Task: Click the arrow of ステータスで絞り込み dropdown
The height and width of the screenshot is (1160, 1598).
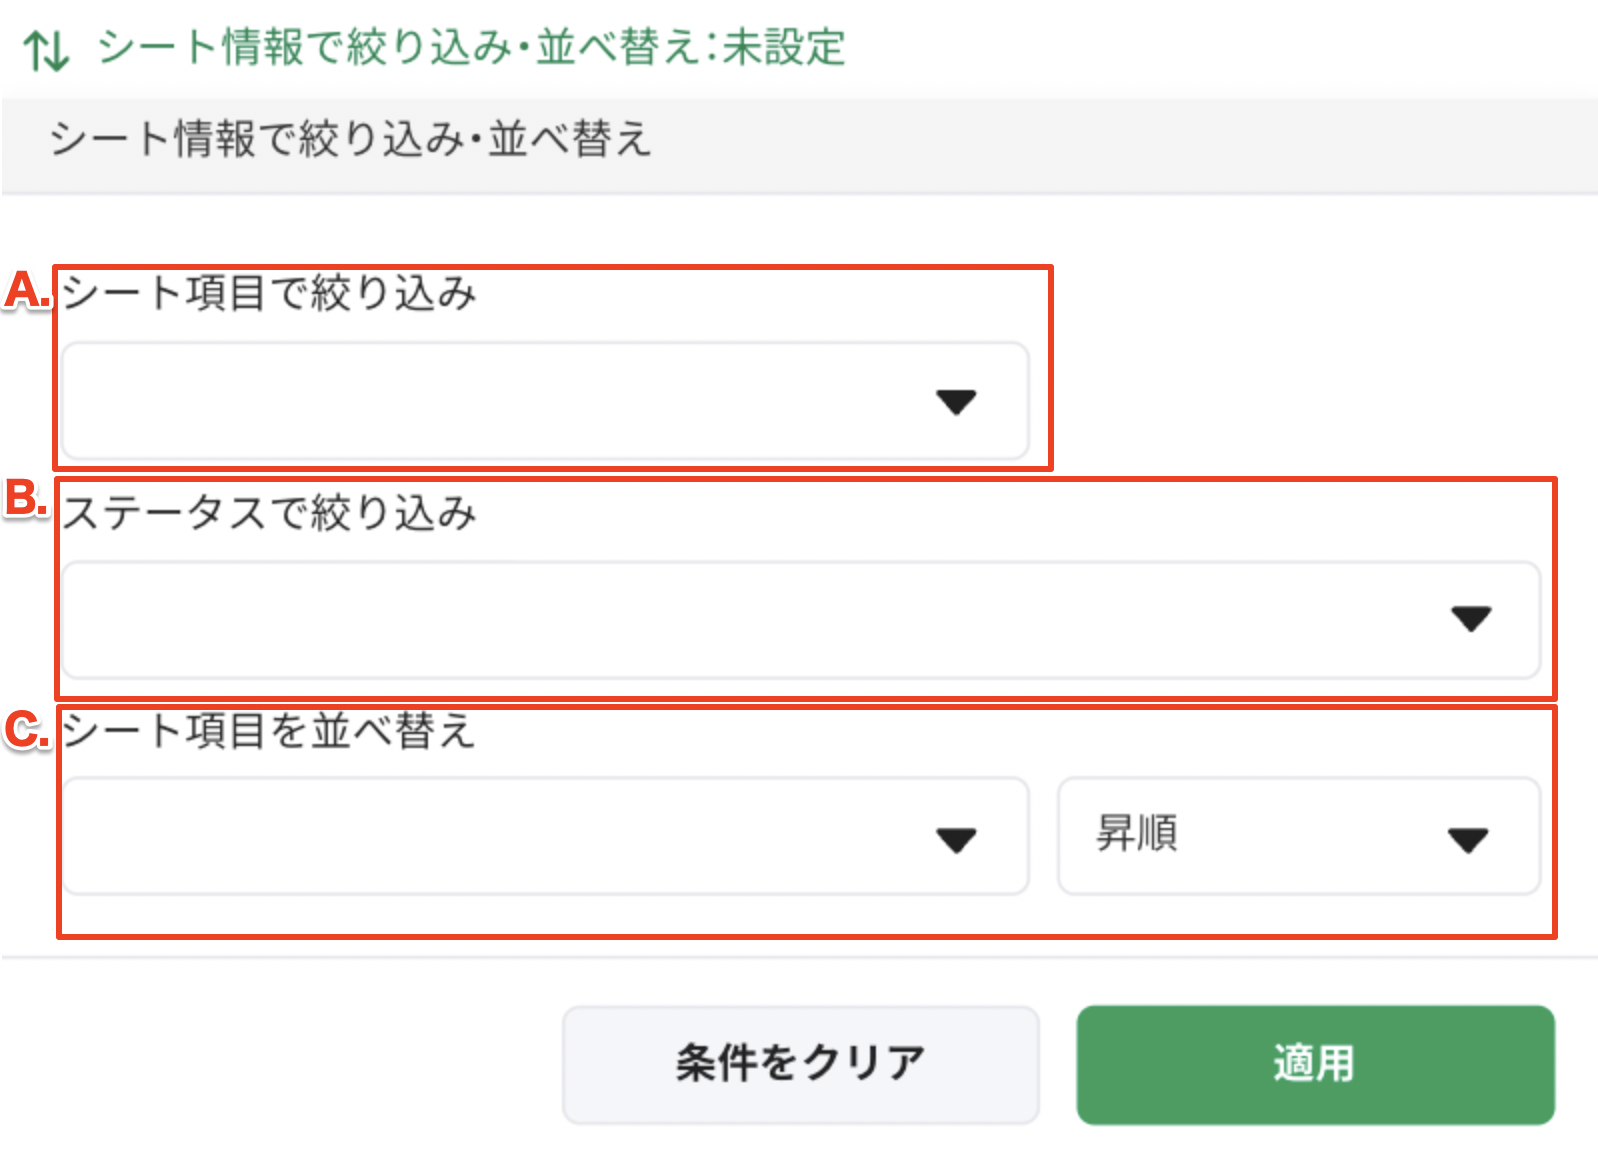Action: click(x=1471, y=619)
